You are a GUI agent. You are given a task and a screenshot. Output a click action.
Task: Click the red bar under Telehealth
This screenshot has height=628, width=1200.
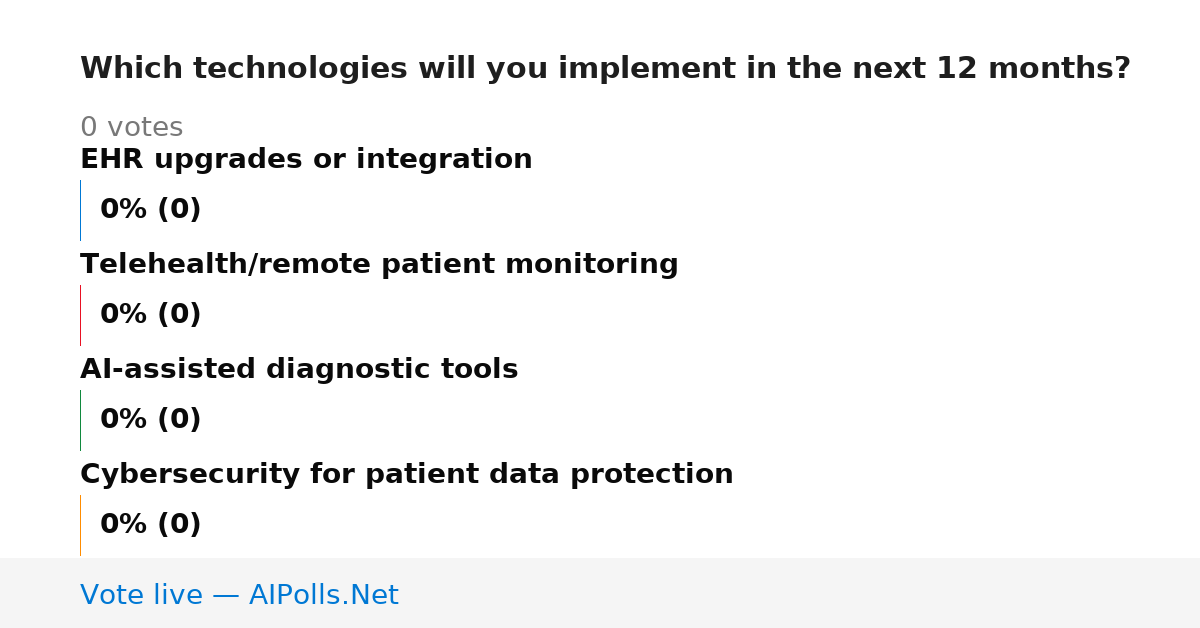point(80,315)
